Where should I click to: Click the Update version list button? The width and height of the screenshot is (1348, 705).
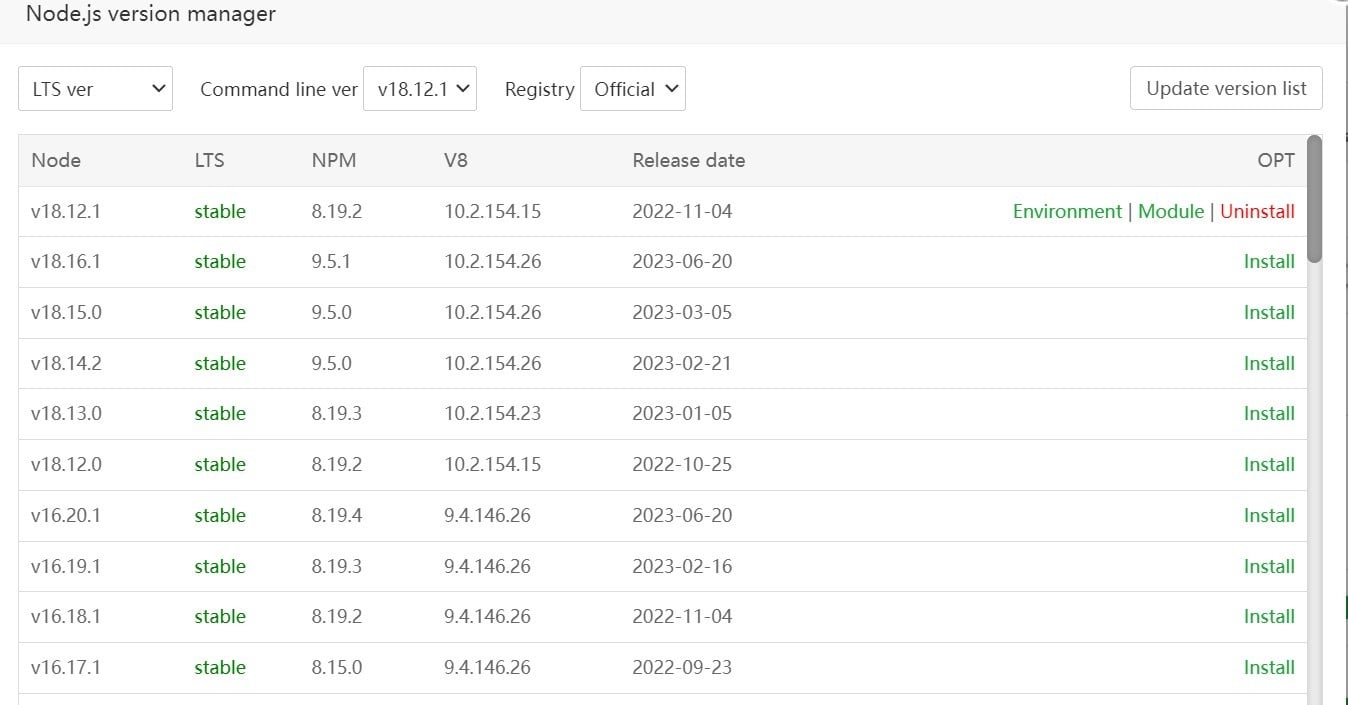1226,88
